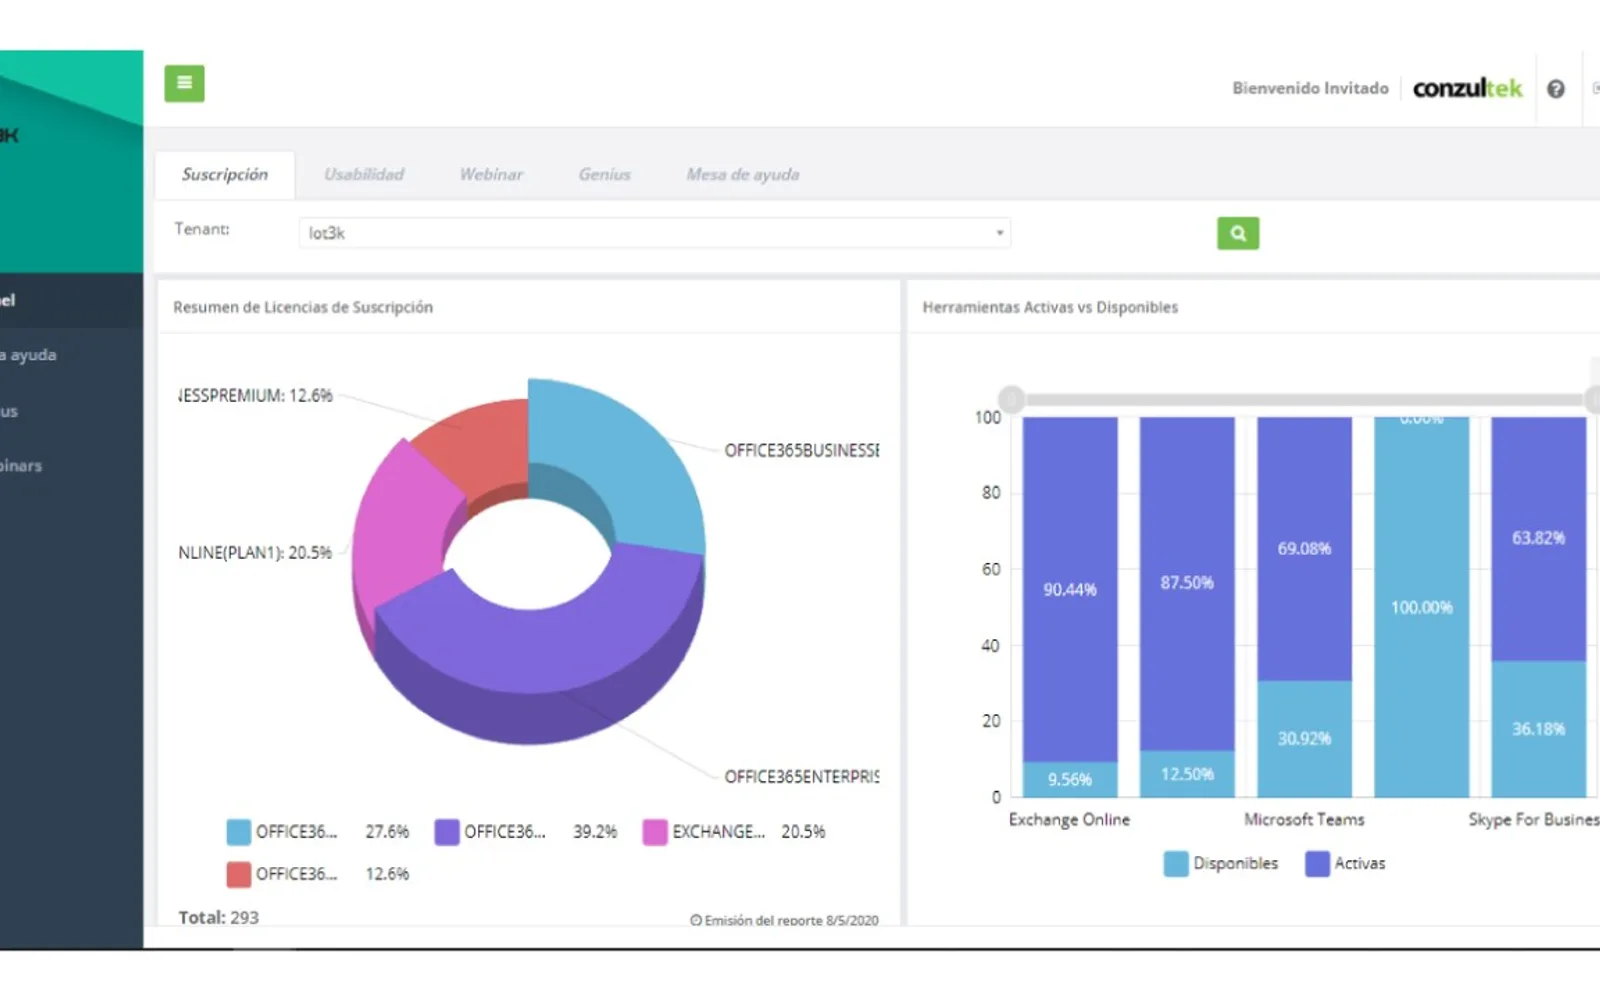The height and width of the screenshot is (1000, 1600).
Task: Click 'Herramientas Activas vs Disponibles' heading
Action: (x=1050, y=307)
